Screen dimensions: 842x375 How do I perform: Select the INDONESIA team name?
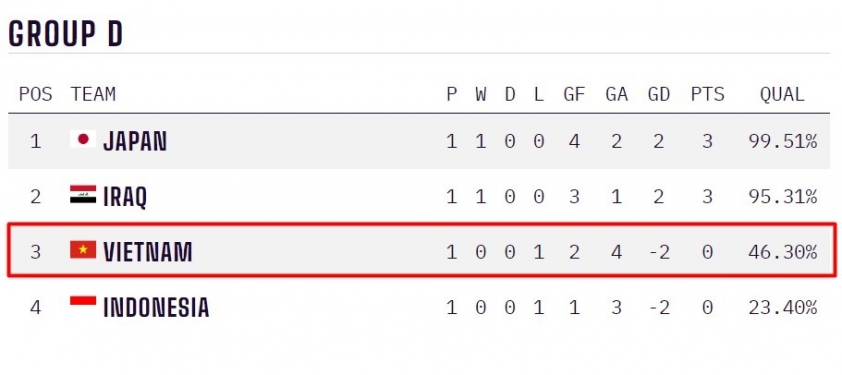tap(156, 307)
